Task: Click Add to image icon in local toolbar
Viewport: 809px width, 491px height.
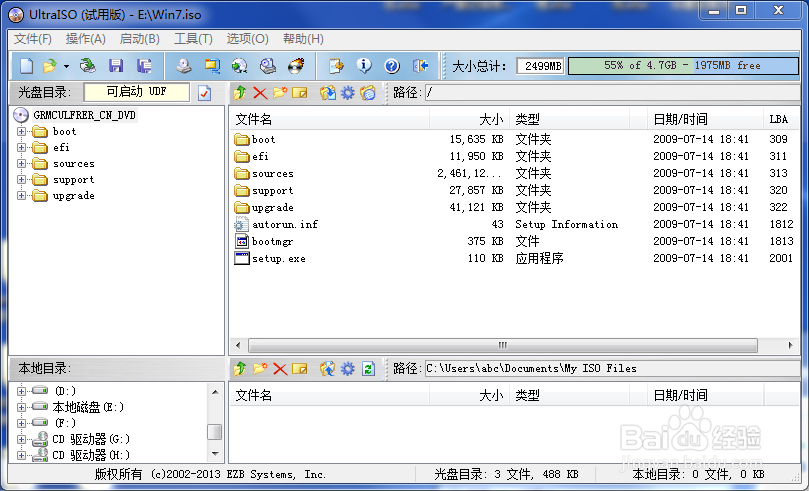Action: tap(327, 369)
